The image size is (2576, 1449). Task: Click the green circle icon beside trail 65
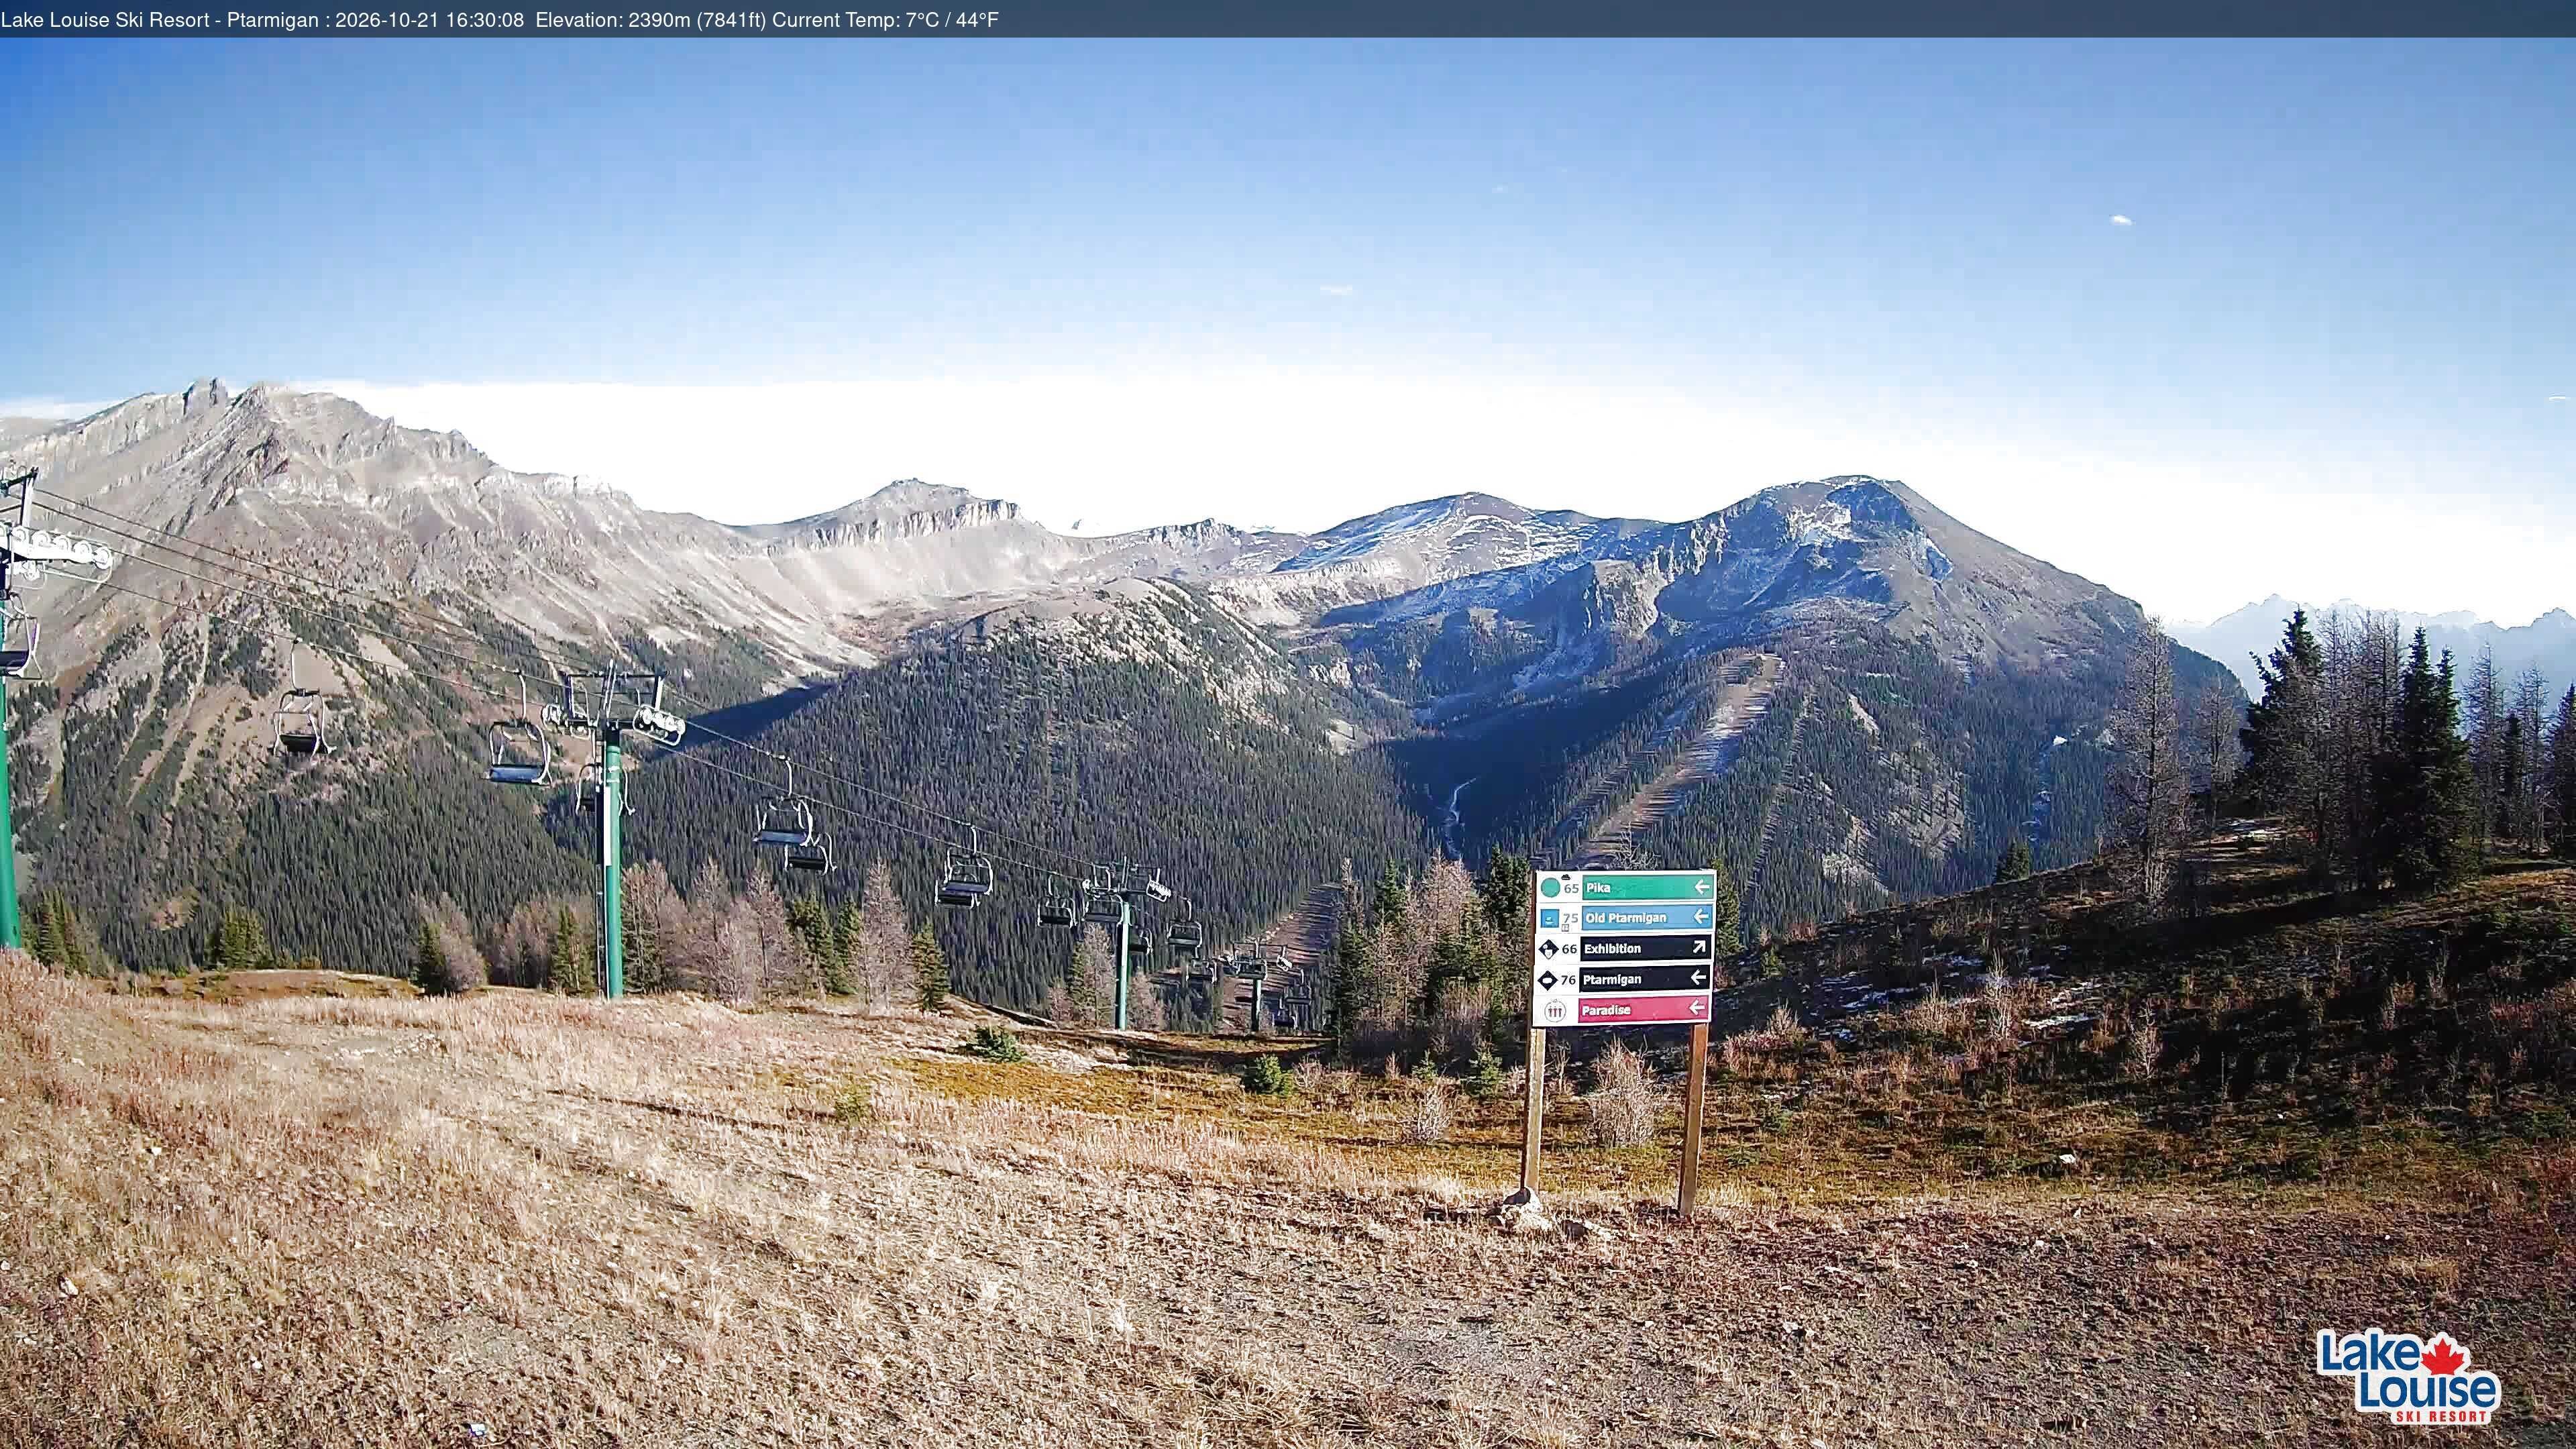(1551, 888)
